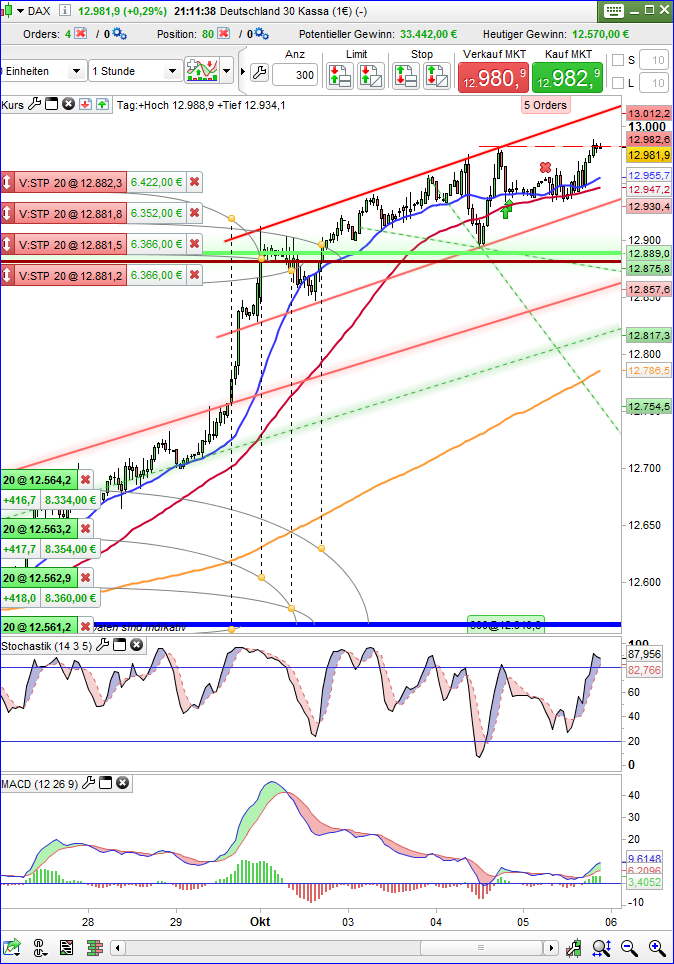Click the second Limit order icon
Viewport: 674px width, 964px height.
pos(371,76)
